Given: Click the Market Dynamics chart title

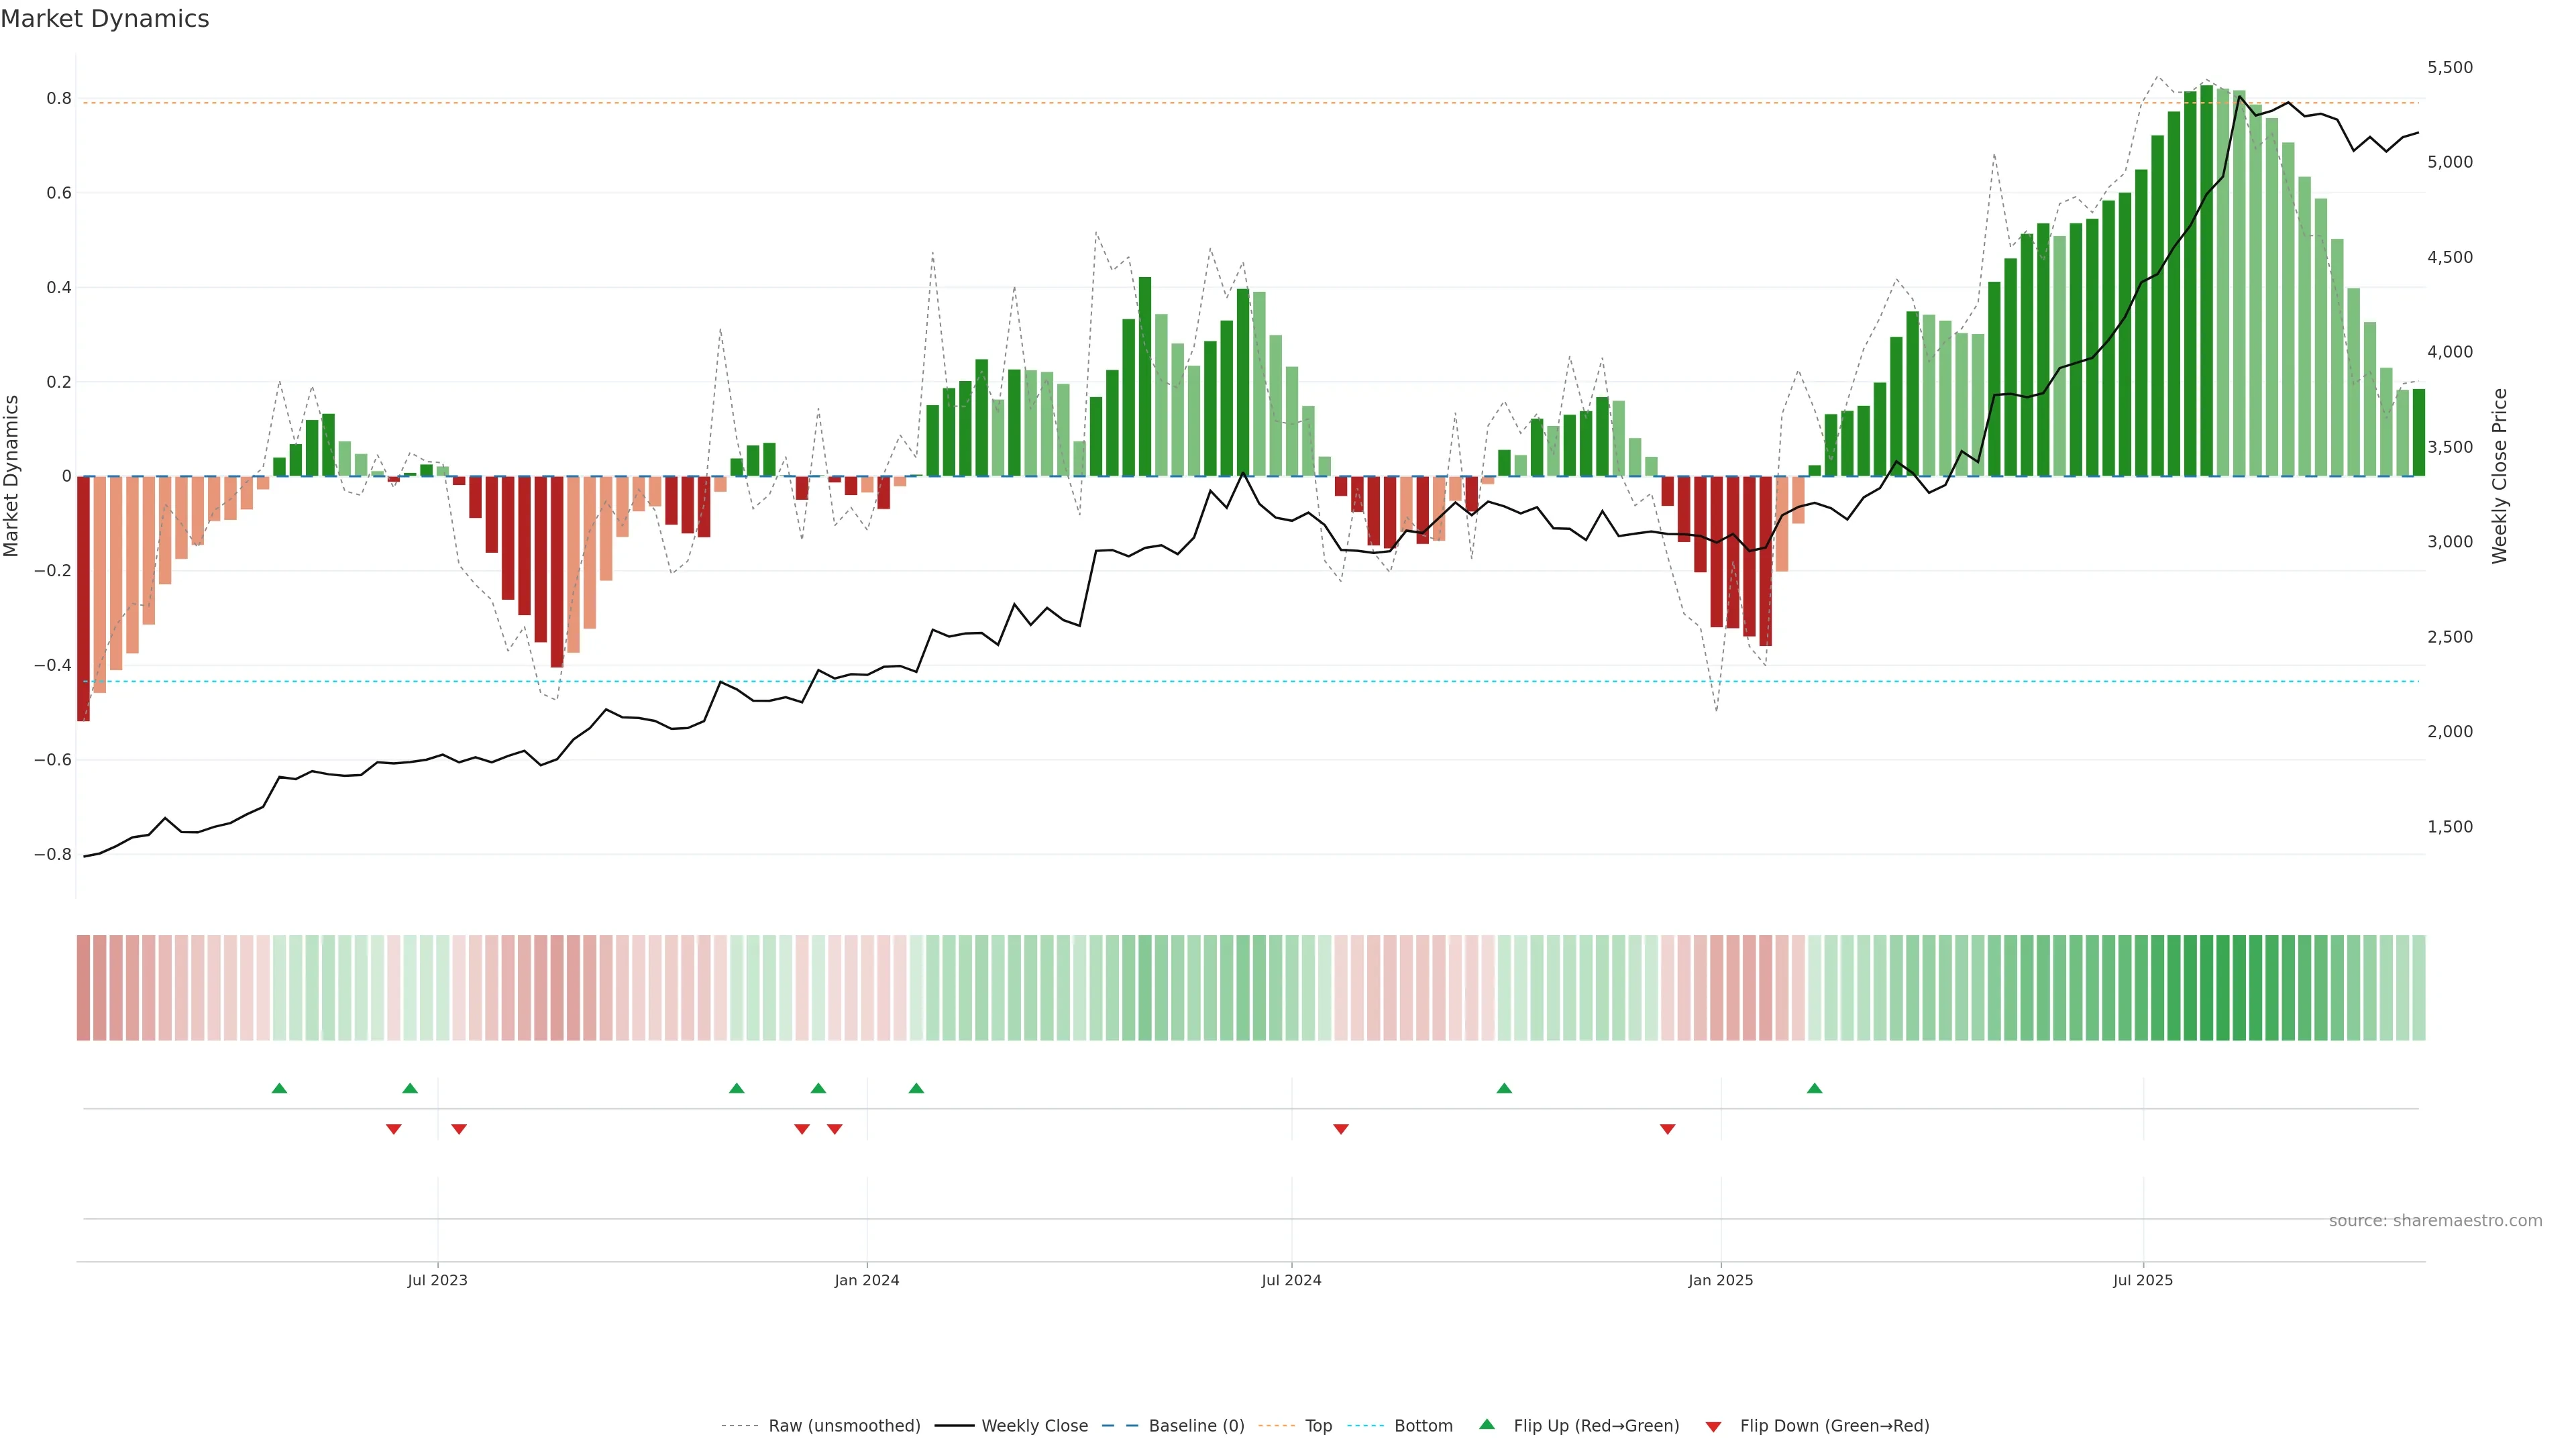Looking at the screenshot, I should pos(105,19).
